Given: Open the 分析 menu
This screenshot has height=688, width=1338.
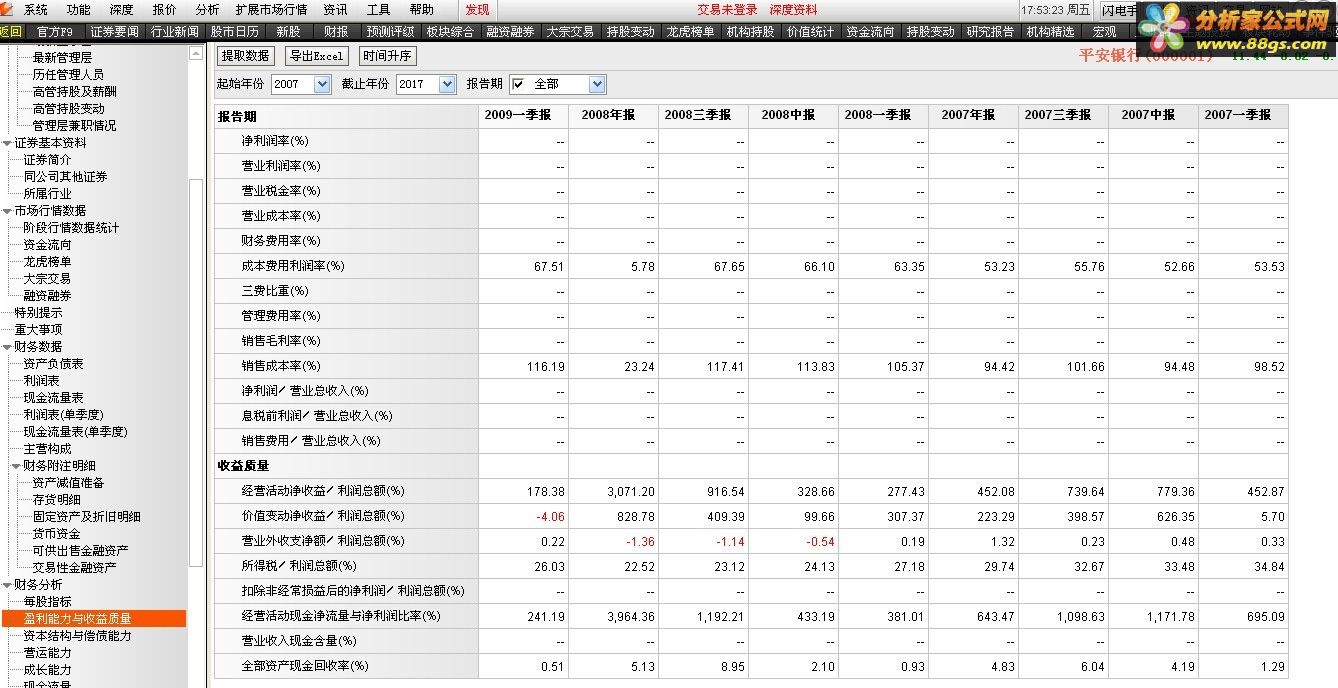Looking at the screenshot, I should (x=207, y=10).
